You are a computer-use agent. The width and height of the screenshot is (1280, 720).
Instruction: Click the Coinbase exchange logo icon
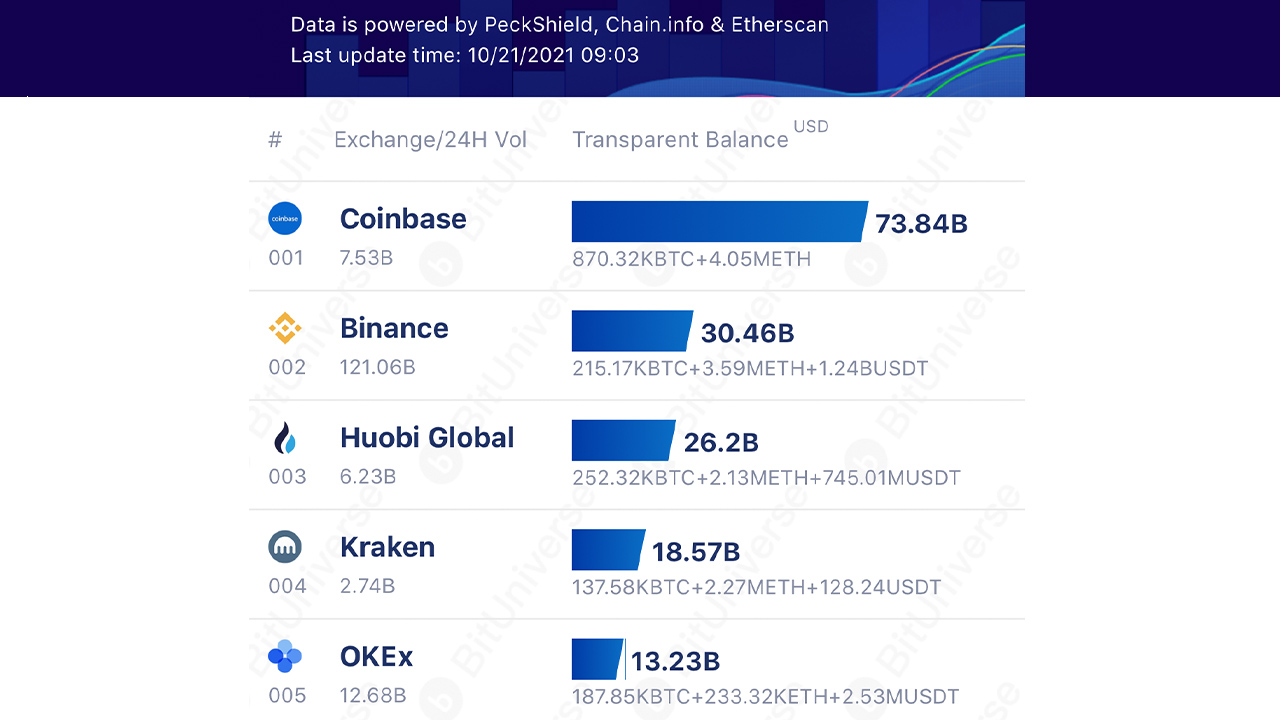285,218
